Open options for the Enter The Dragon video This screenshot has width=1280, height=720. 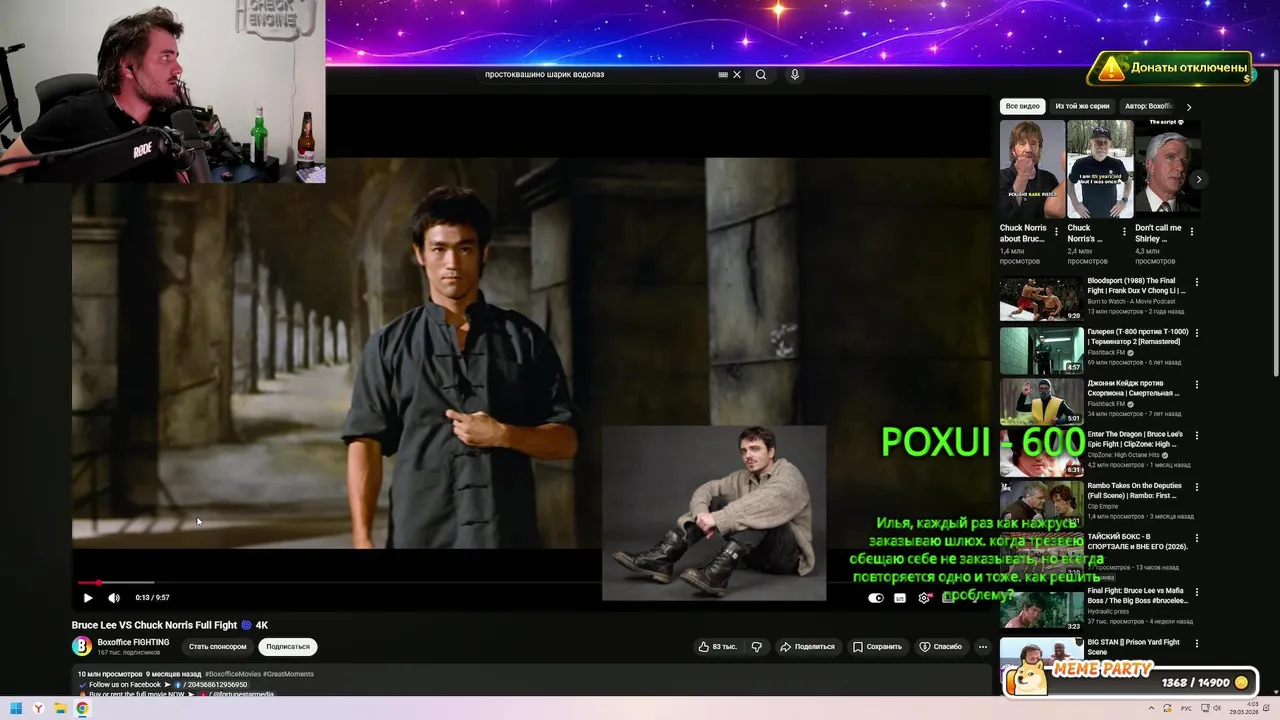point(1196,437)
